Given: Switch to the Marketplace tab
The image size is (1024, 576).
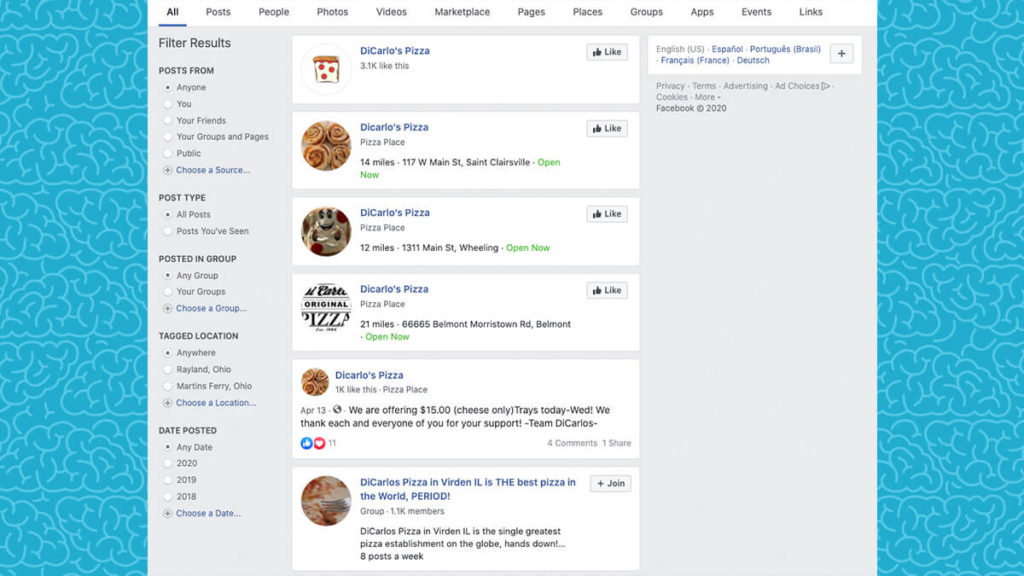Looking at the screenshot, I should tap(462, 12).
